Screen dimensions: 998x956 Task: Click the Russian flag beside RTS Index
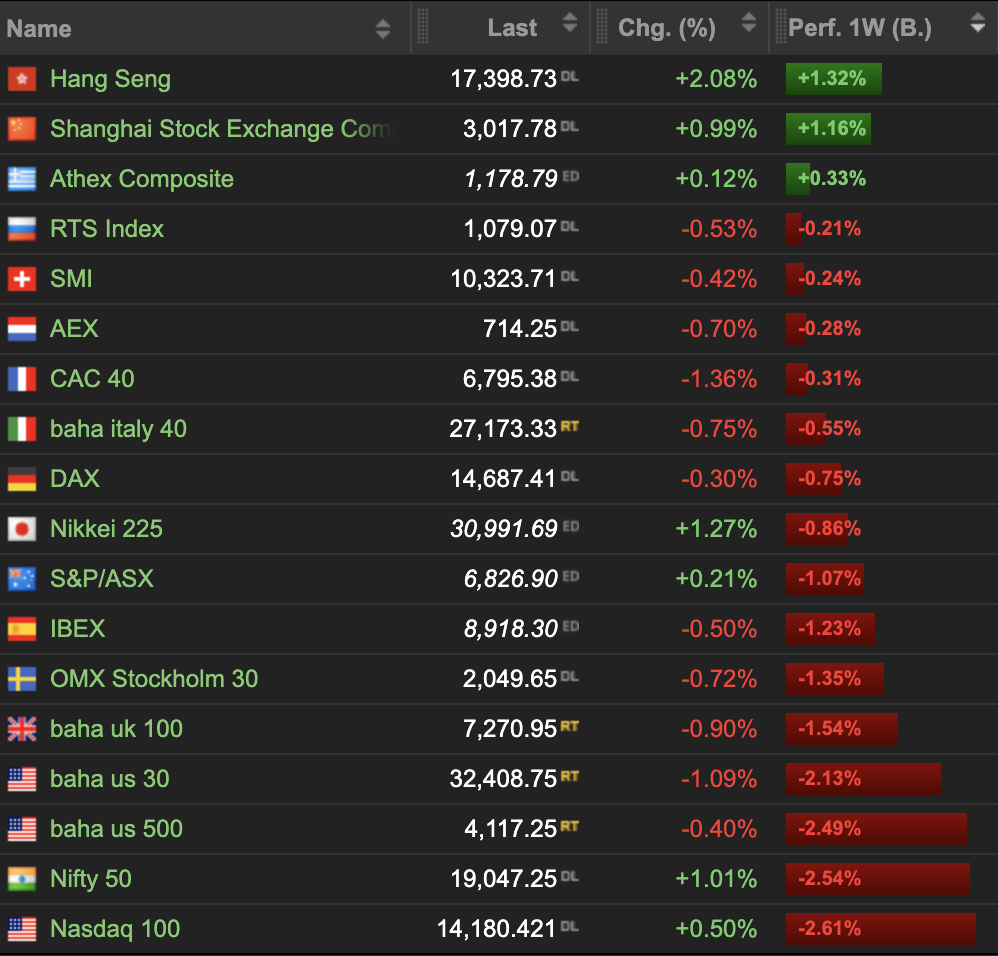(x=22, y=229)
